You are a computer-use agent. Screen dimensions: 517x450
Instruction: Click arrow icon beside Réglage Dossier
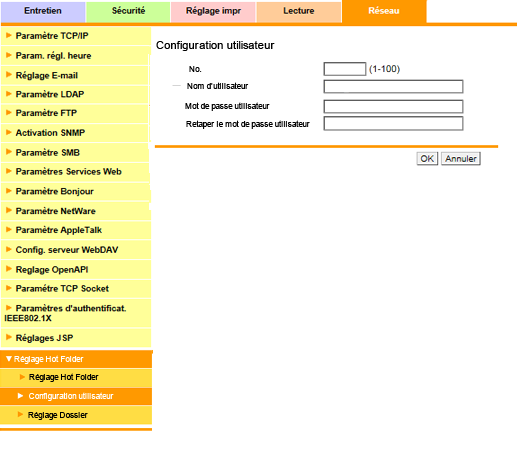[21, 414]
